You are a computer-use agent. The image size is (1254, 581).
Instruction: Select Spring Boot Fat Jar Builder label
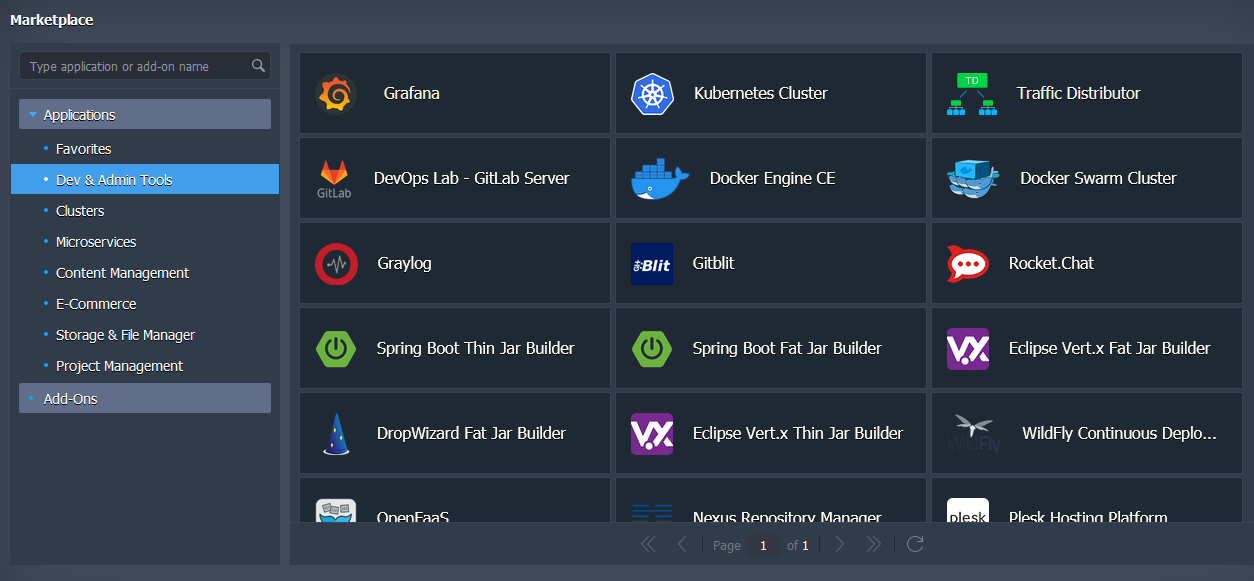pyautogui.click(x=788, y=349)
